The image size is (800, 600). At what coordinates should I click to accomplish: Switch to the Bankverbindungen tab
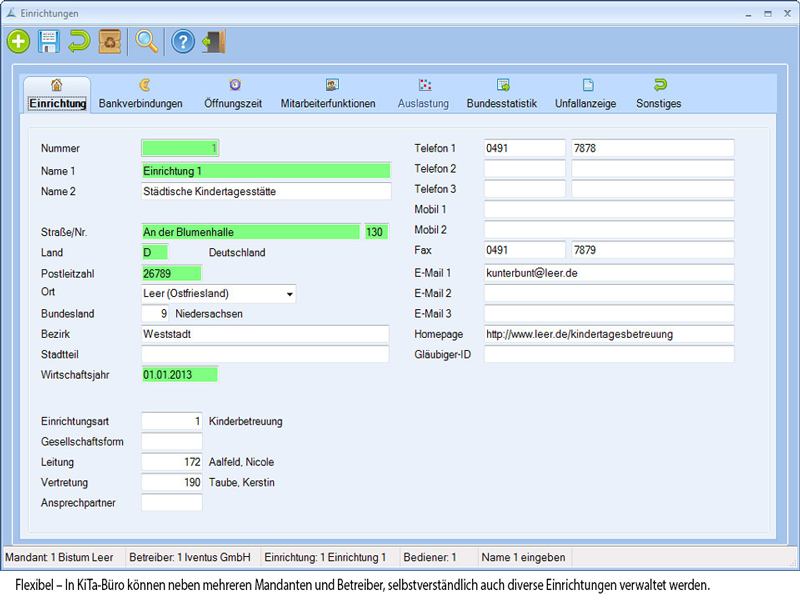coord(140,95)
